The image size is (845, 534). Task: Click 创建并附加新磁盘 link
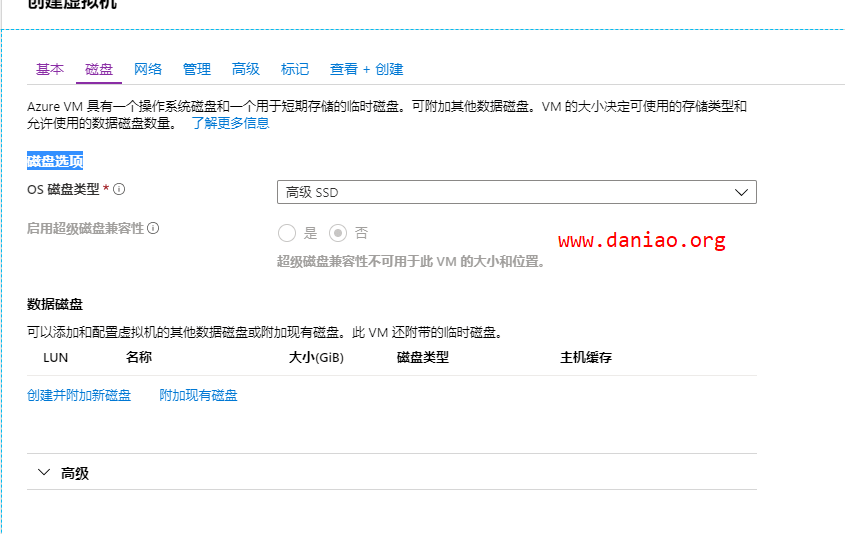79,395
